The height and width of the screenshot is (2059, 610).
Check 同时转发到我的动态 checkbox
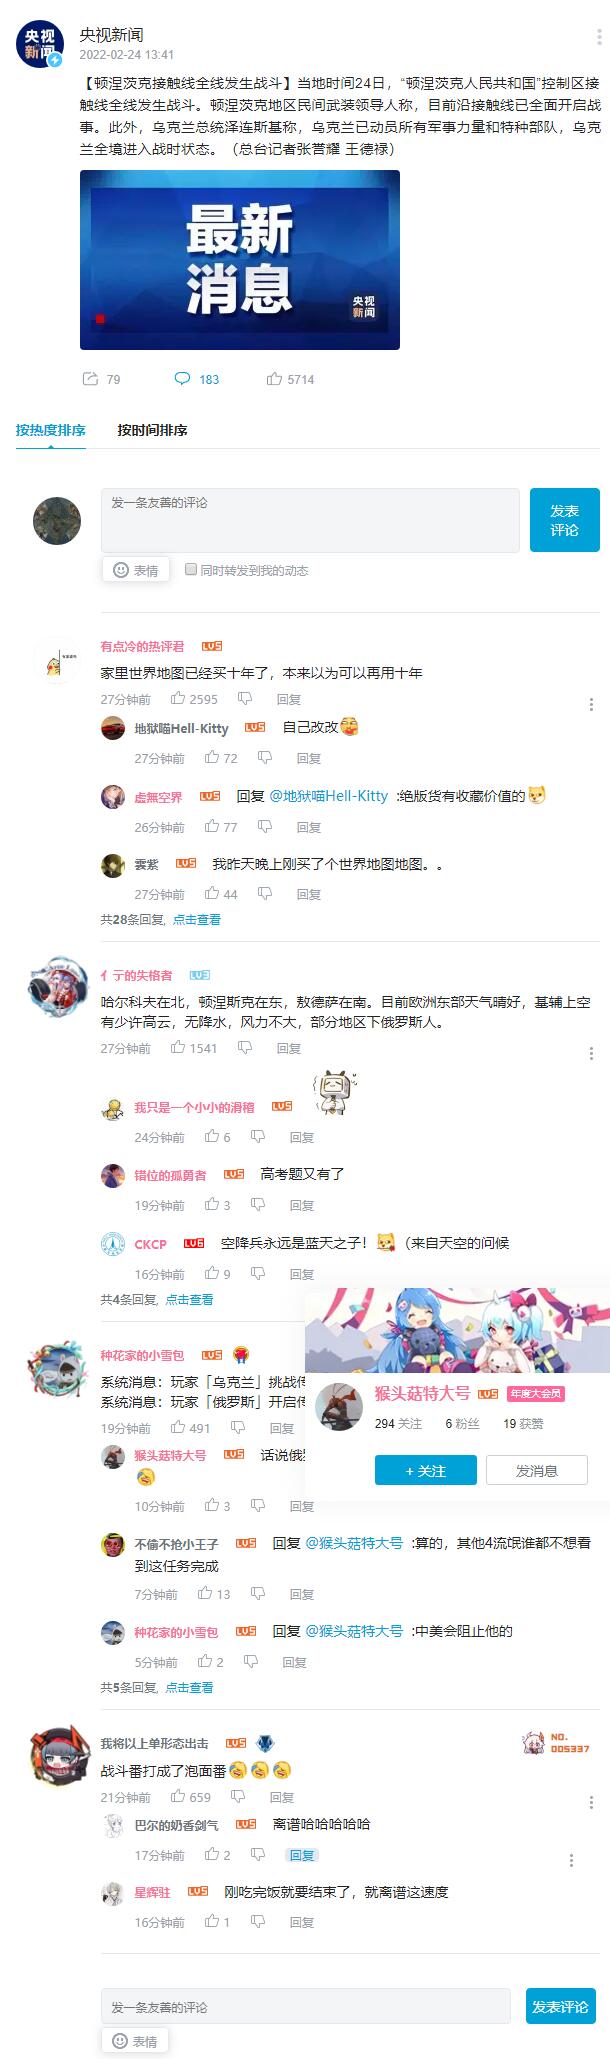[191, 569]
